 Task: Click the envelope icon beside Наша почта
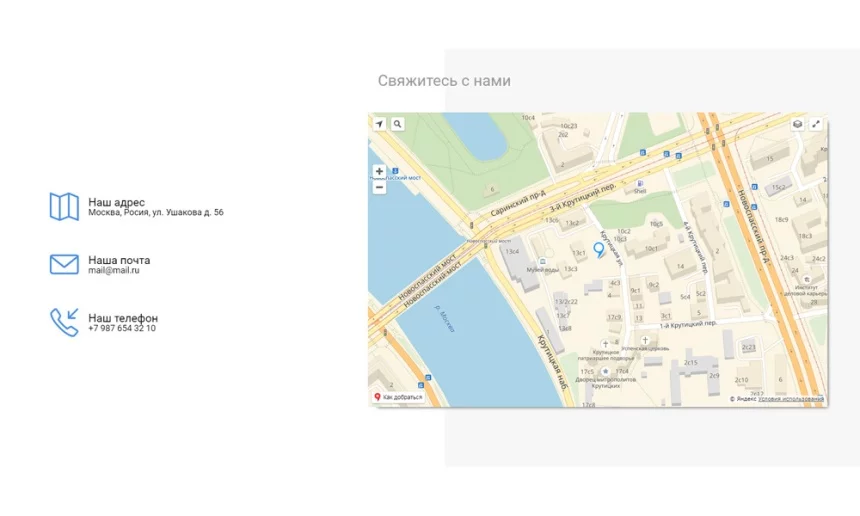(64, 264)
